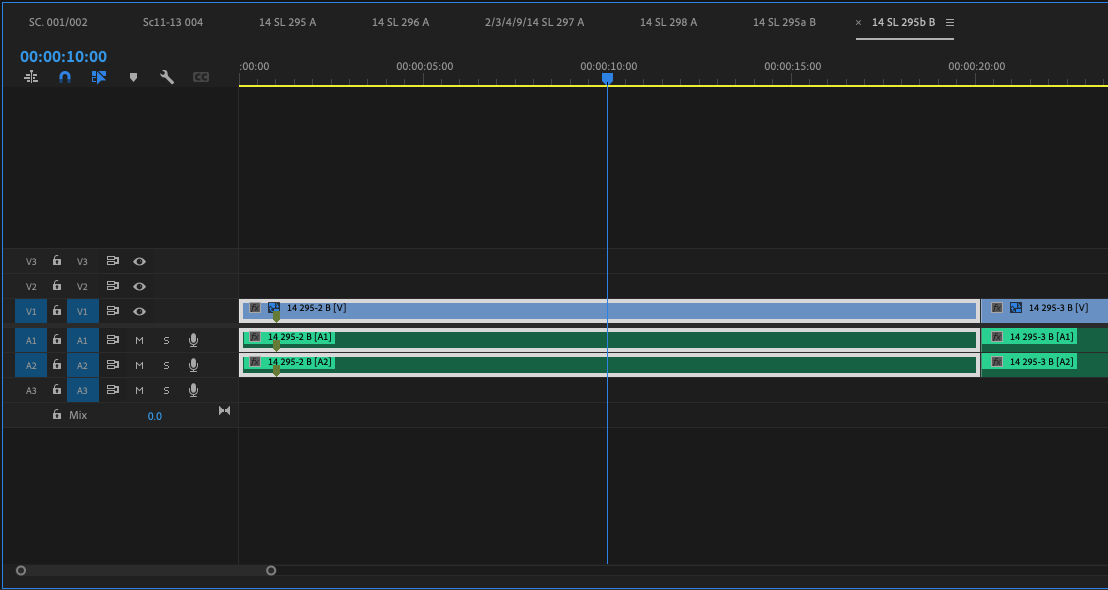Image resolution: width=1108 pixels, height=590 pixels.
Task: Toggle V1 track output visibility eye
Action: click(x=139, y=311)
